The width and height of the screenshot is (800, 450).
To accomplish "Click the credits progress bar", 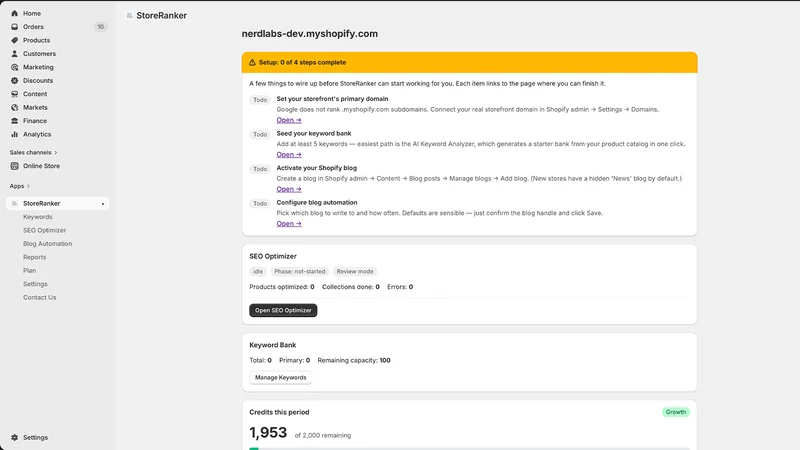I will click(x=469, y=448).
